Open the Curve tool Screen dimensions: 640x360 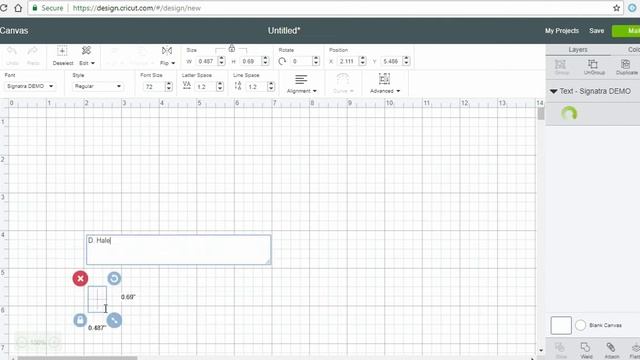pyautogui.click(x=343, y=84)
